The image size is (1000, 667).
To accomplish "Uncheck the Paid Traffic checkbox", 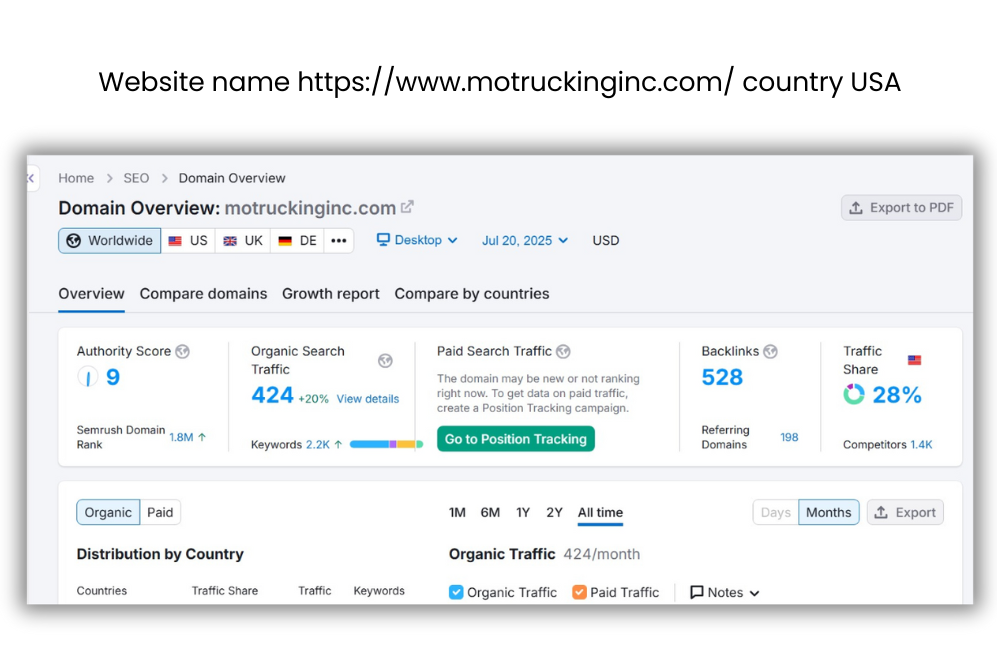I will (579, 592).
